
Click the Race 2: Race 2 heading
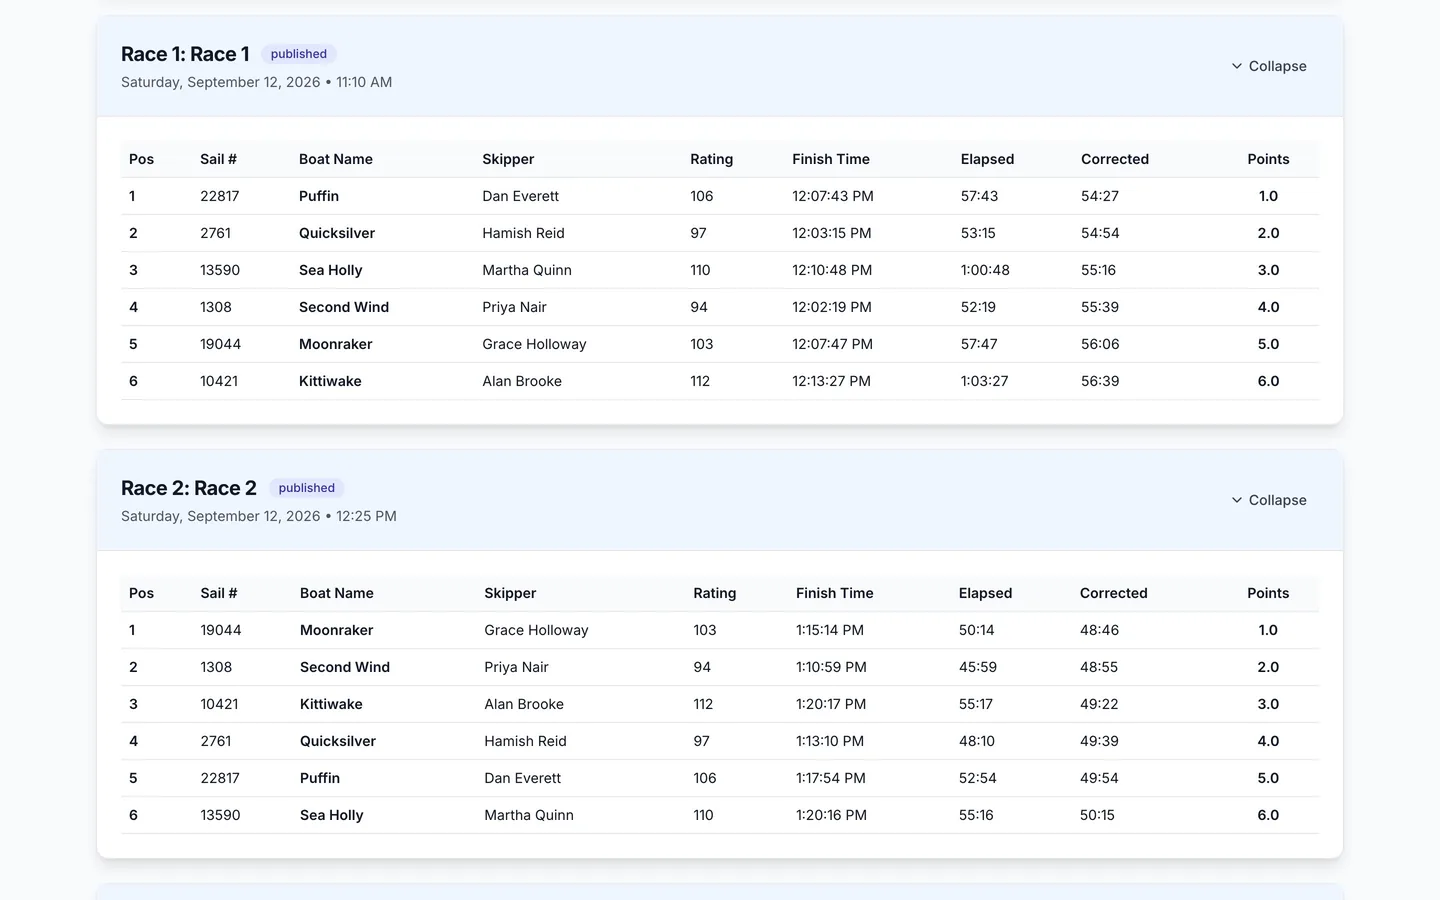(x=189, y=488)
